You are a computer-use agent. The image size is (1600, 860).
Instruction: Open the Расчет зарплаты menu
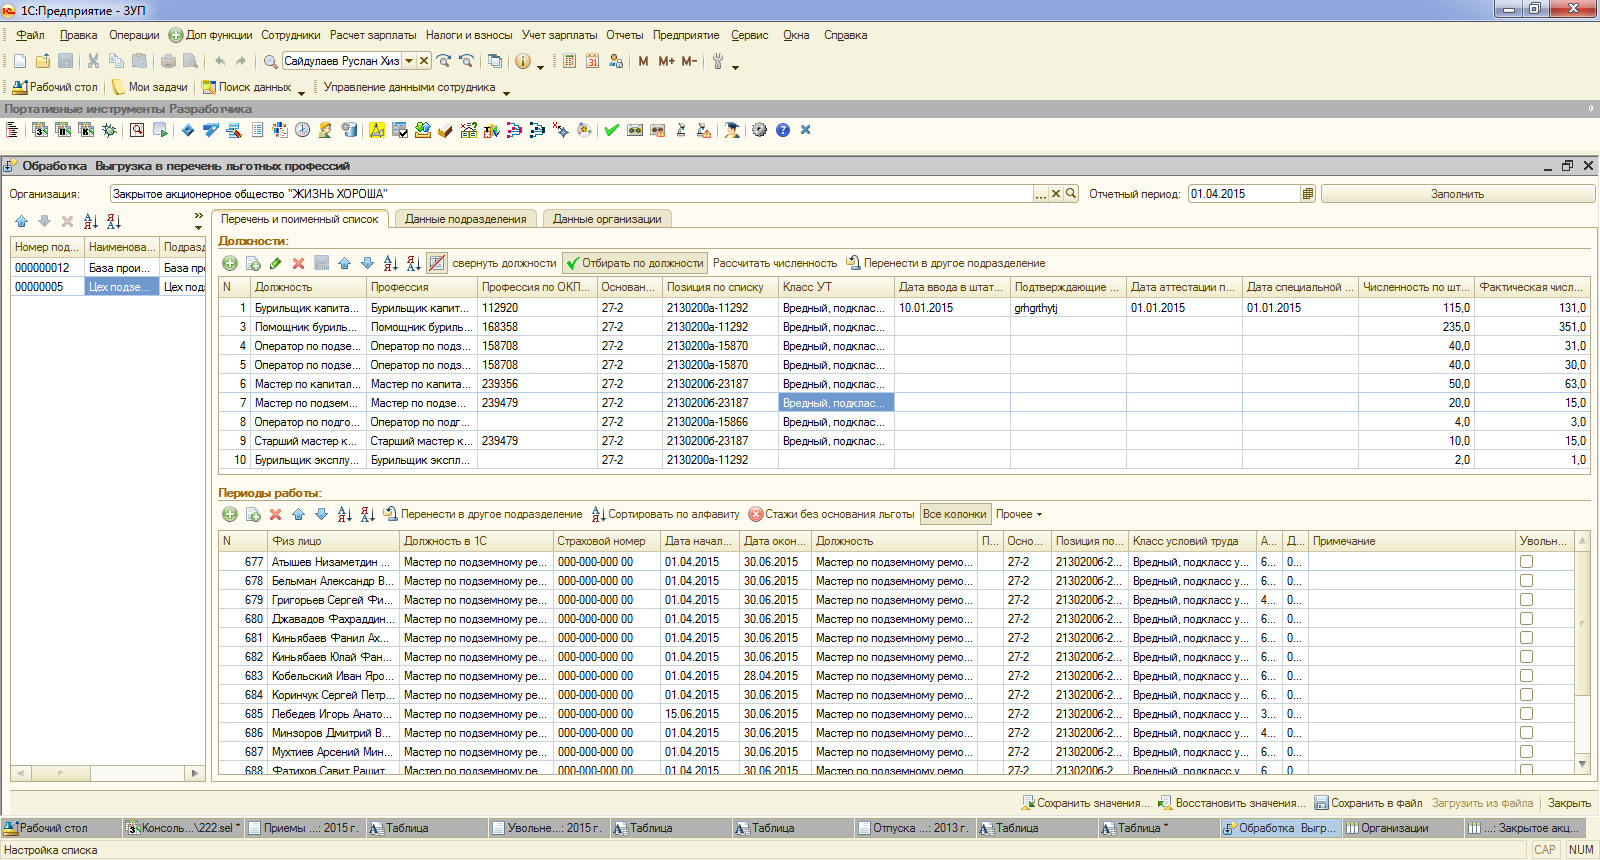(373, 35)
